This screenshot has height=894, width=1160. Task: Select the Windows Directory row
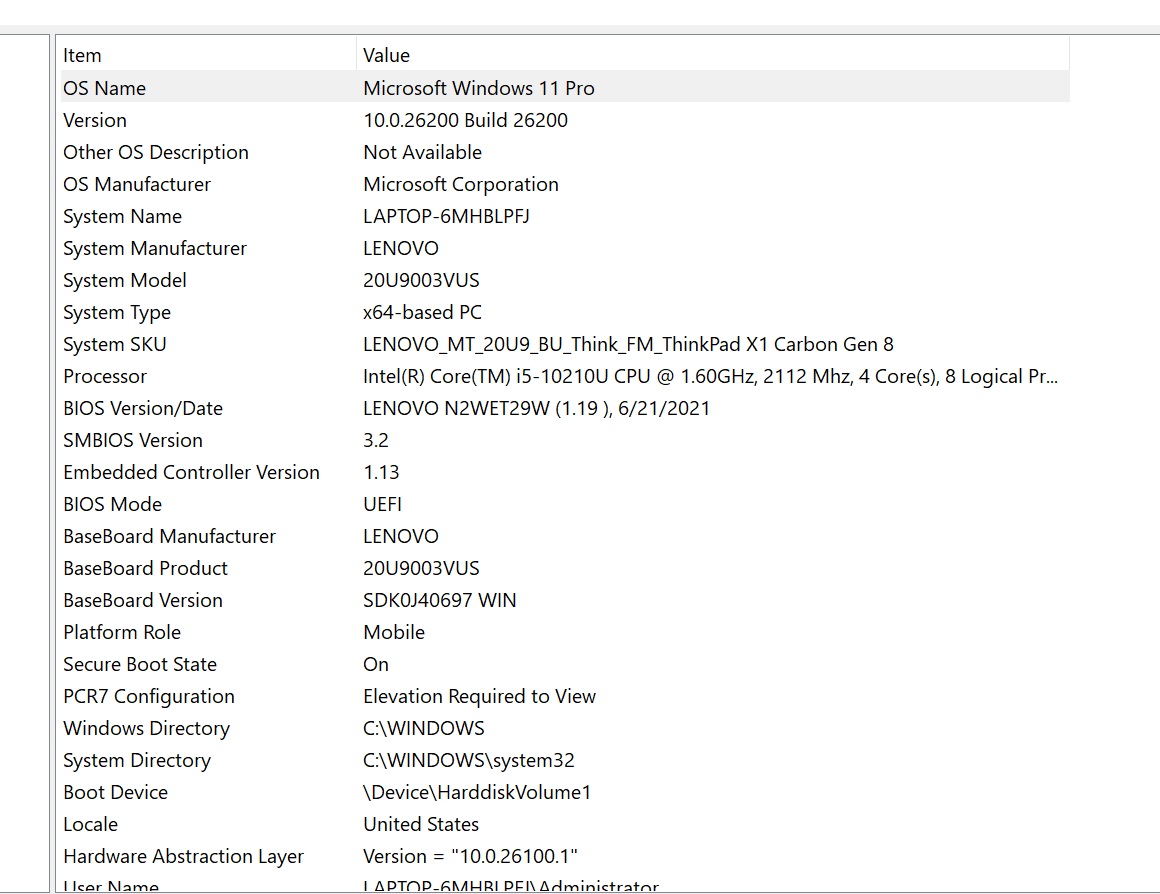[564, 728]
